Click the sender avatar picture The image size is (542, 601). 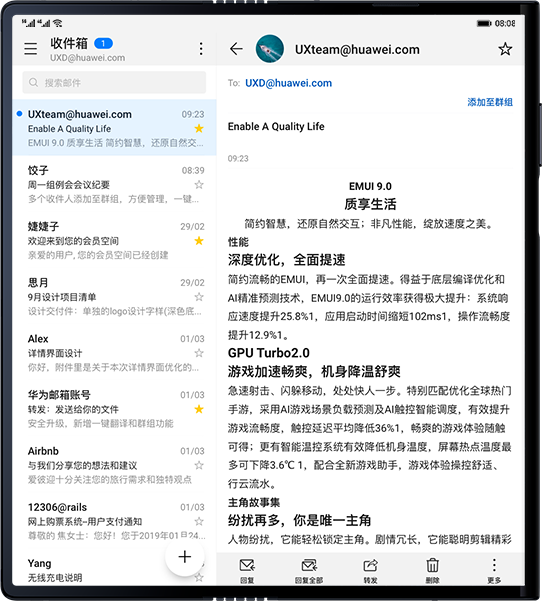coord(270,49)
